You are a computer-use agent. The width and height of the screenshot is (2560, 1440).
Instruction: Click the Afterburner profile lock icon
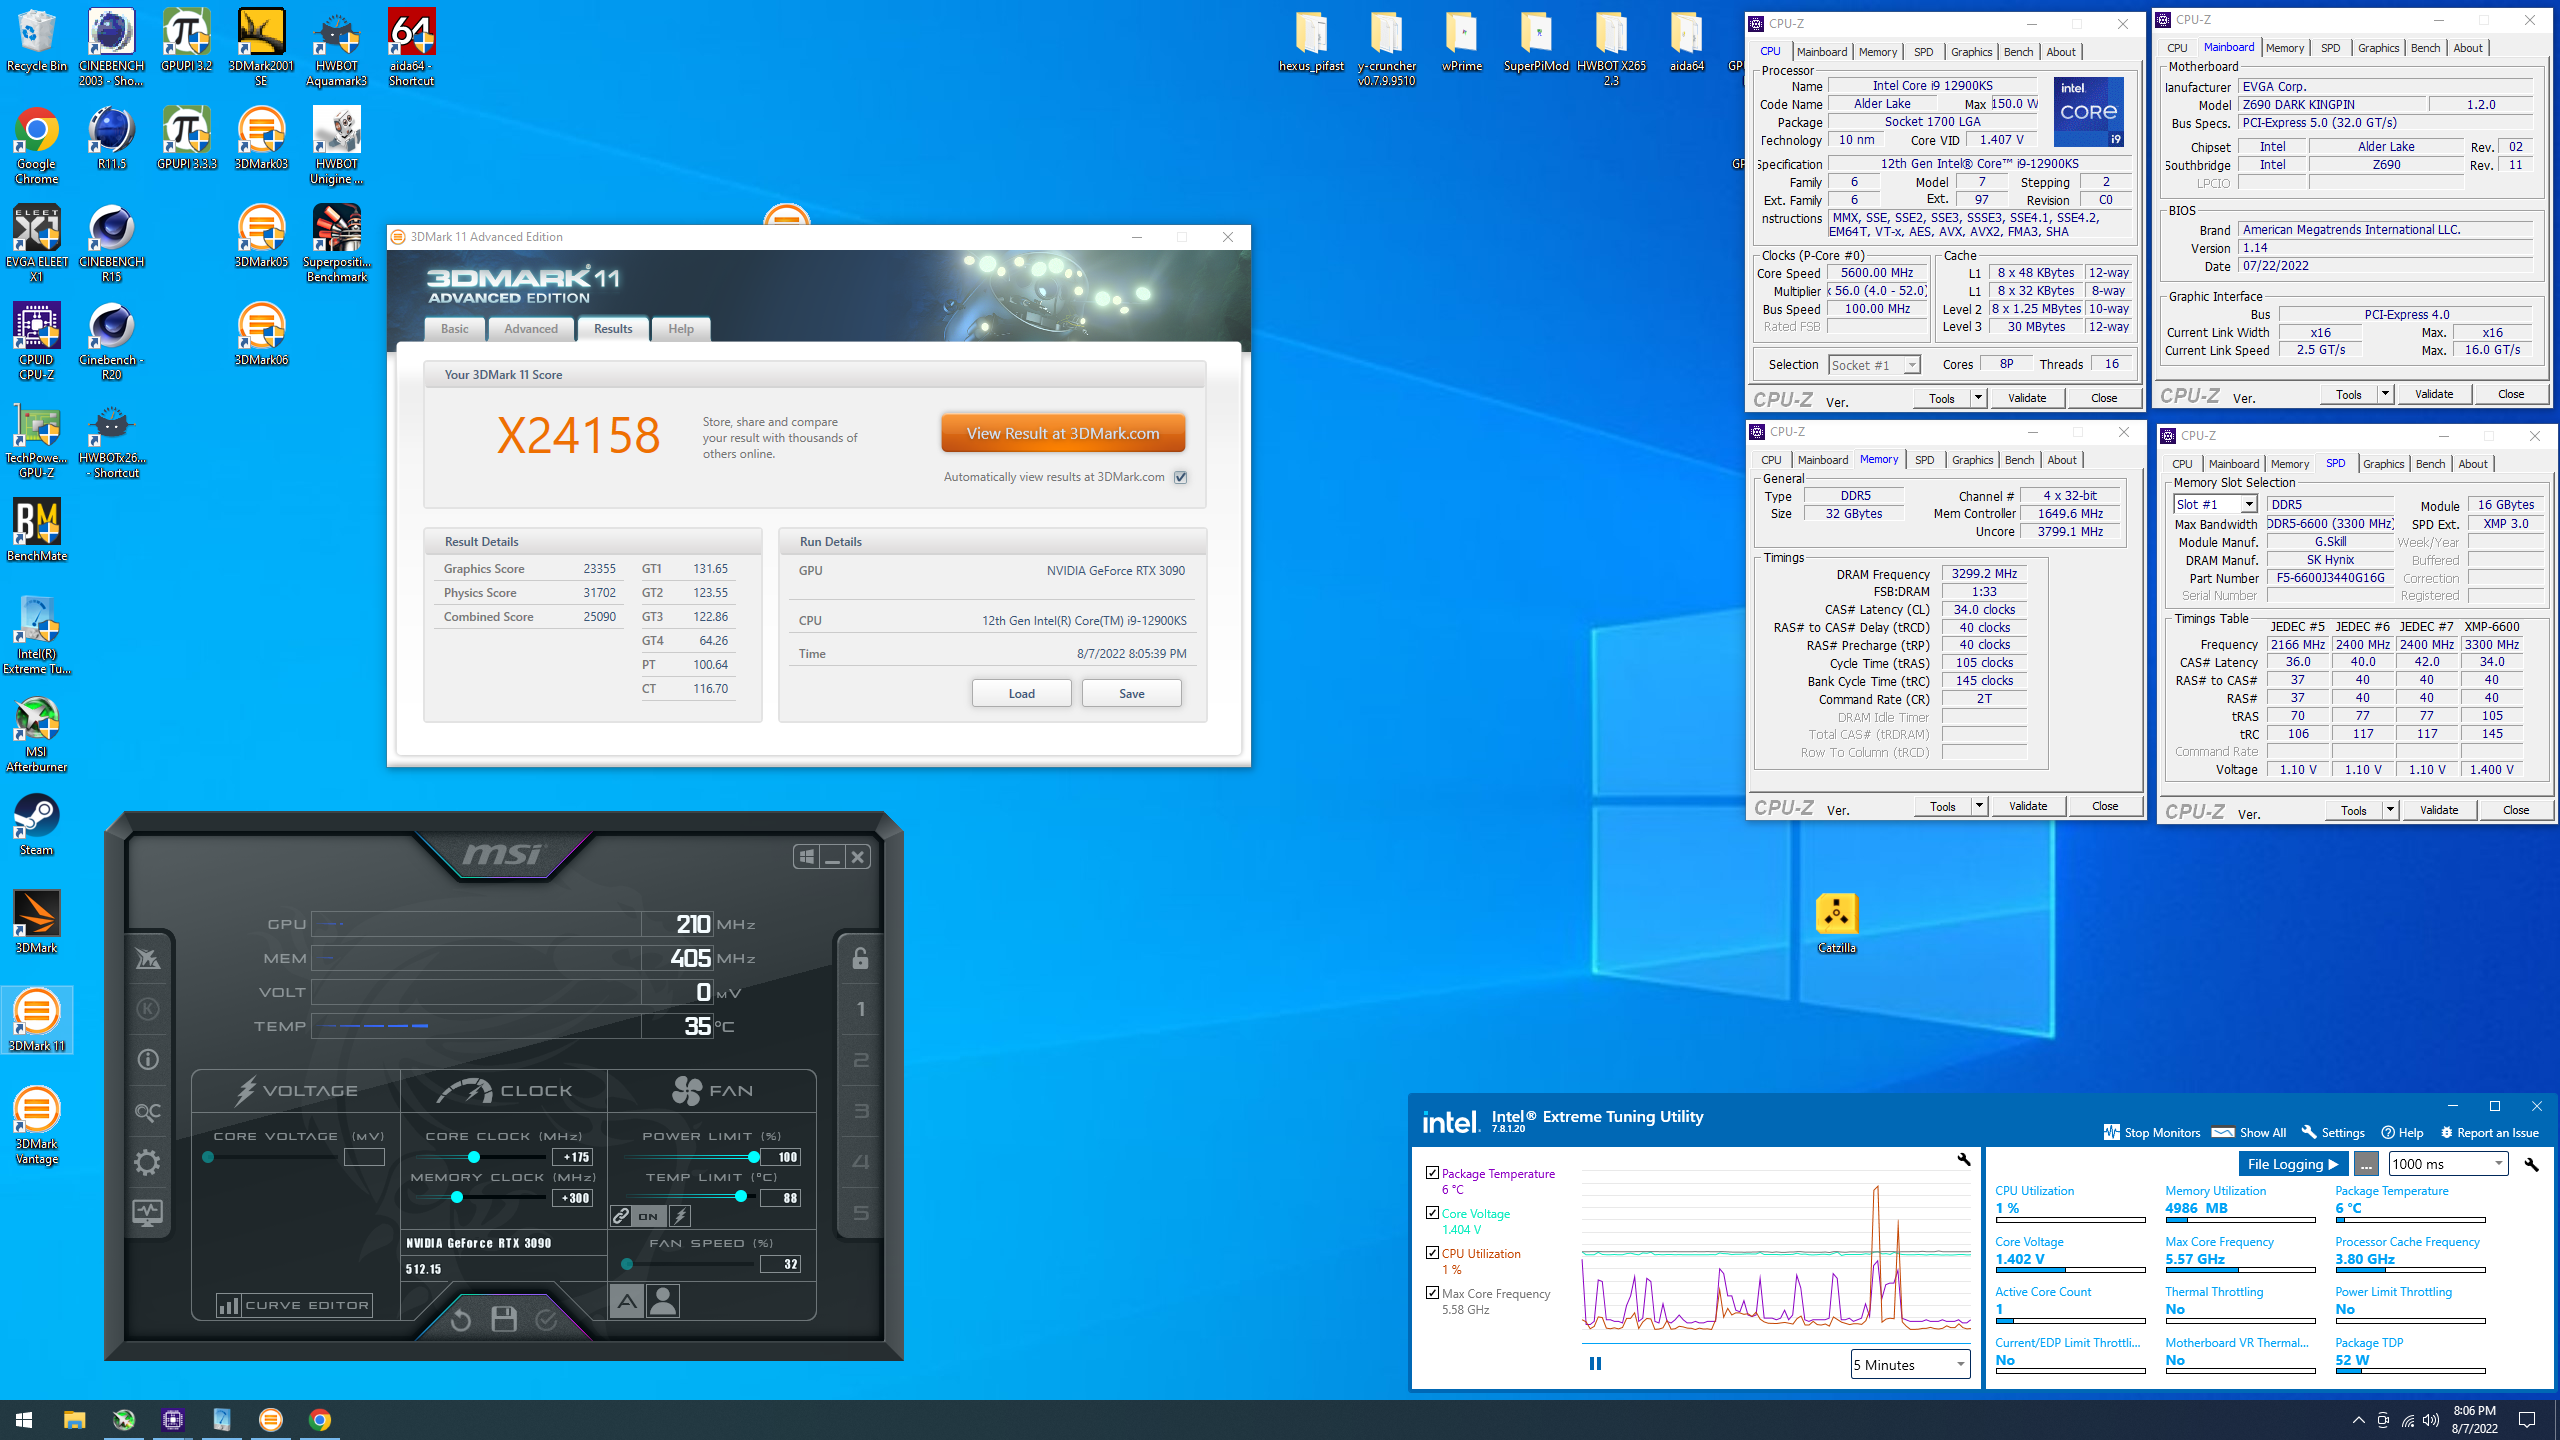click(x=860, y=958)
